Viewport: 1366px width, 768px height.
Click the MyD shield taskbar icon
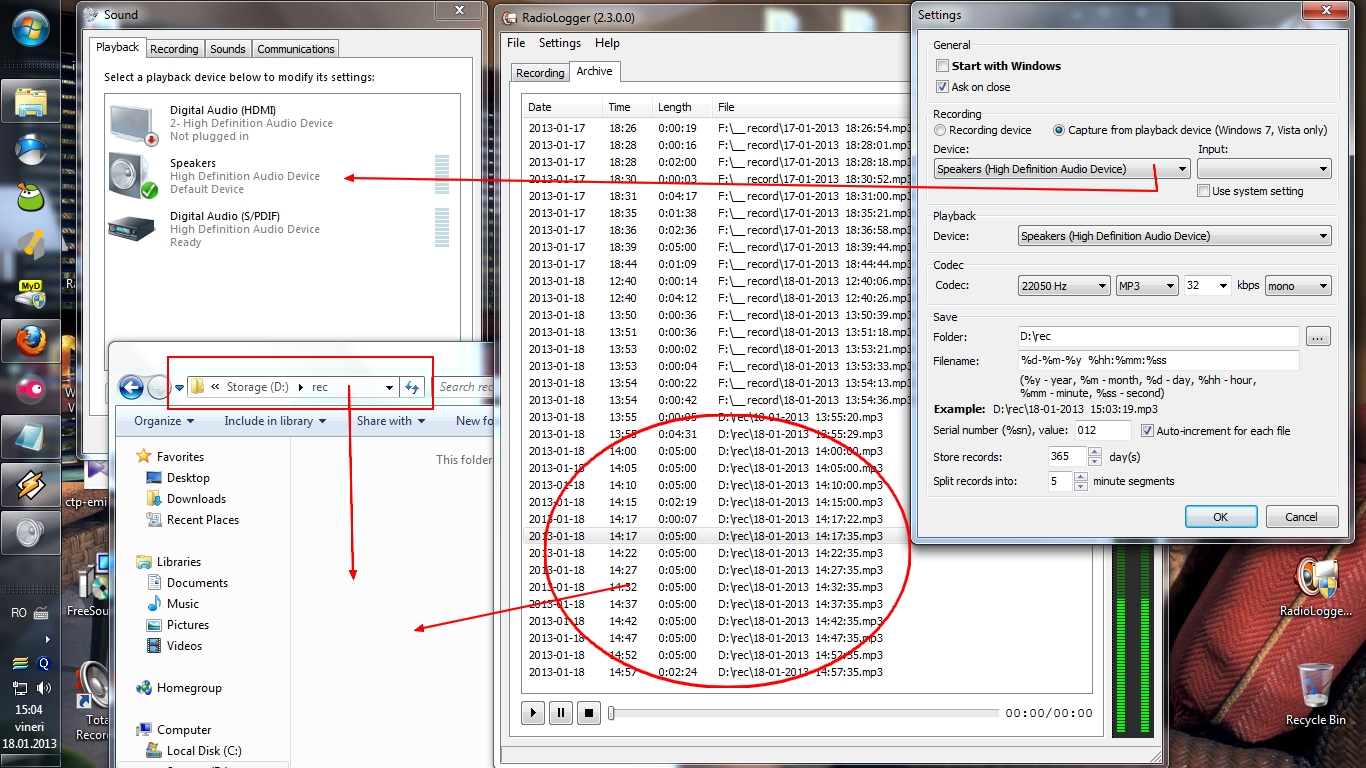pyautogui.click(x=32, y=293)
